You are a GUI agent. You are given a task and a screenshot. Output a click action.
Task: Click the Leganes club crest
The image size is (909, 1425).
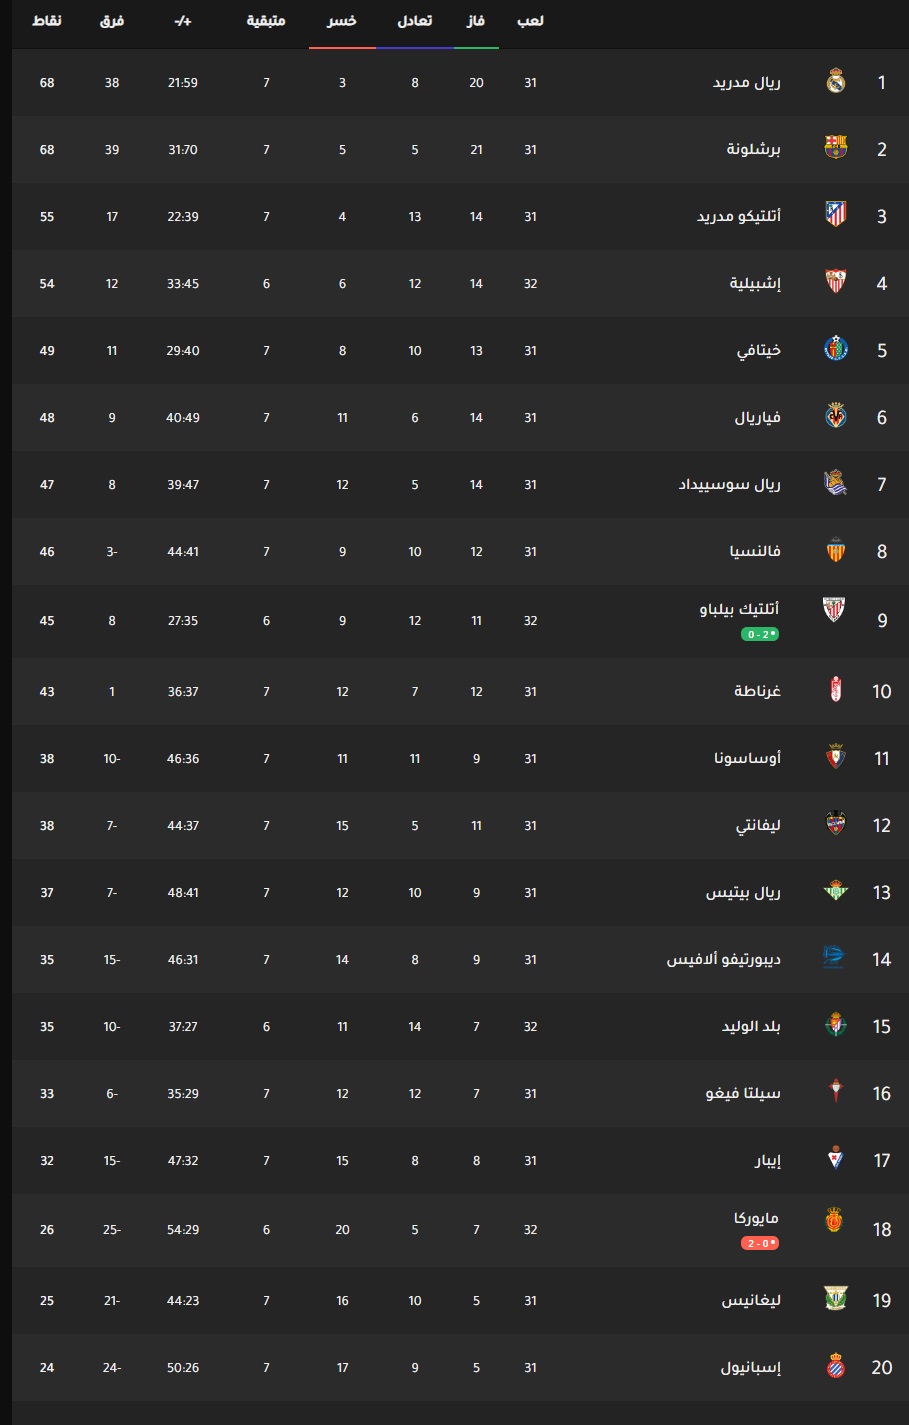click(x=836, y=1299)
